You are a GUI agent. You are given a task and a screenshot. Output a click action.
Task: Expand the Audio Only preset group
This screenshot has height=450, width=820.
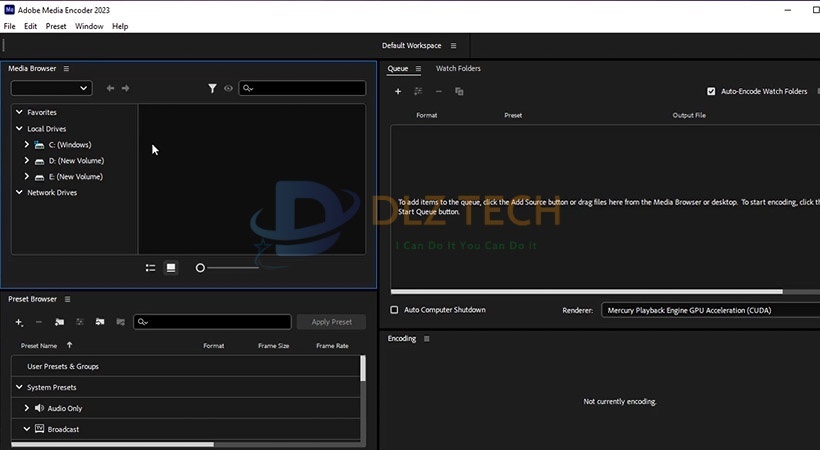pos(27,408)
